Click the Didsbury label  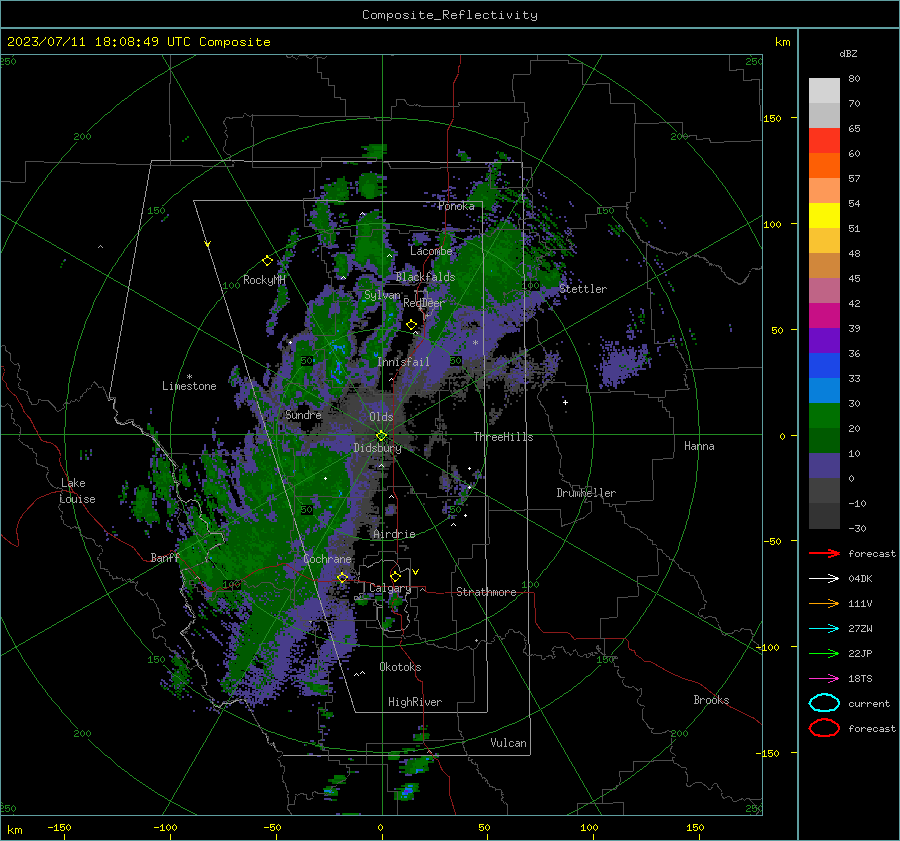377,448
